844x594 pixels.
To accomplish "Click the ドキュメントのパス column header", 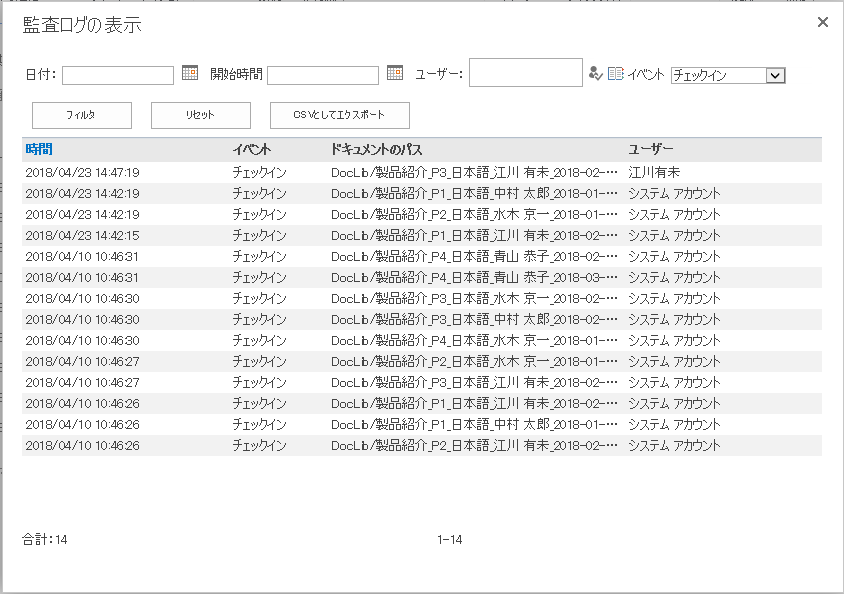I will 376,150.
